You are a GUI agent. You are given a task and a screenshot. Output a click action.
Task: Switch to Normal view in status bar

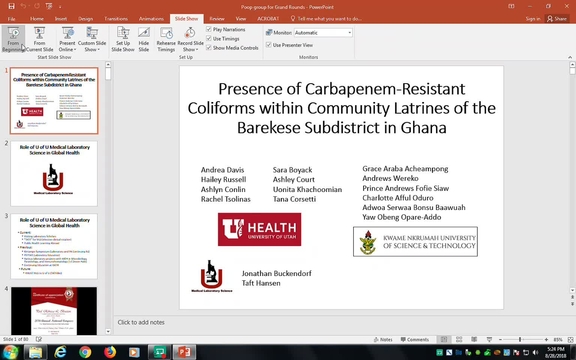click(444, 339)
